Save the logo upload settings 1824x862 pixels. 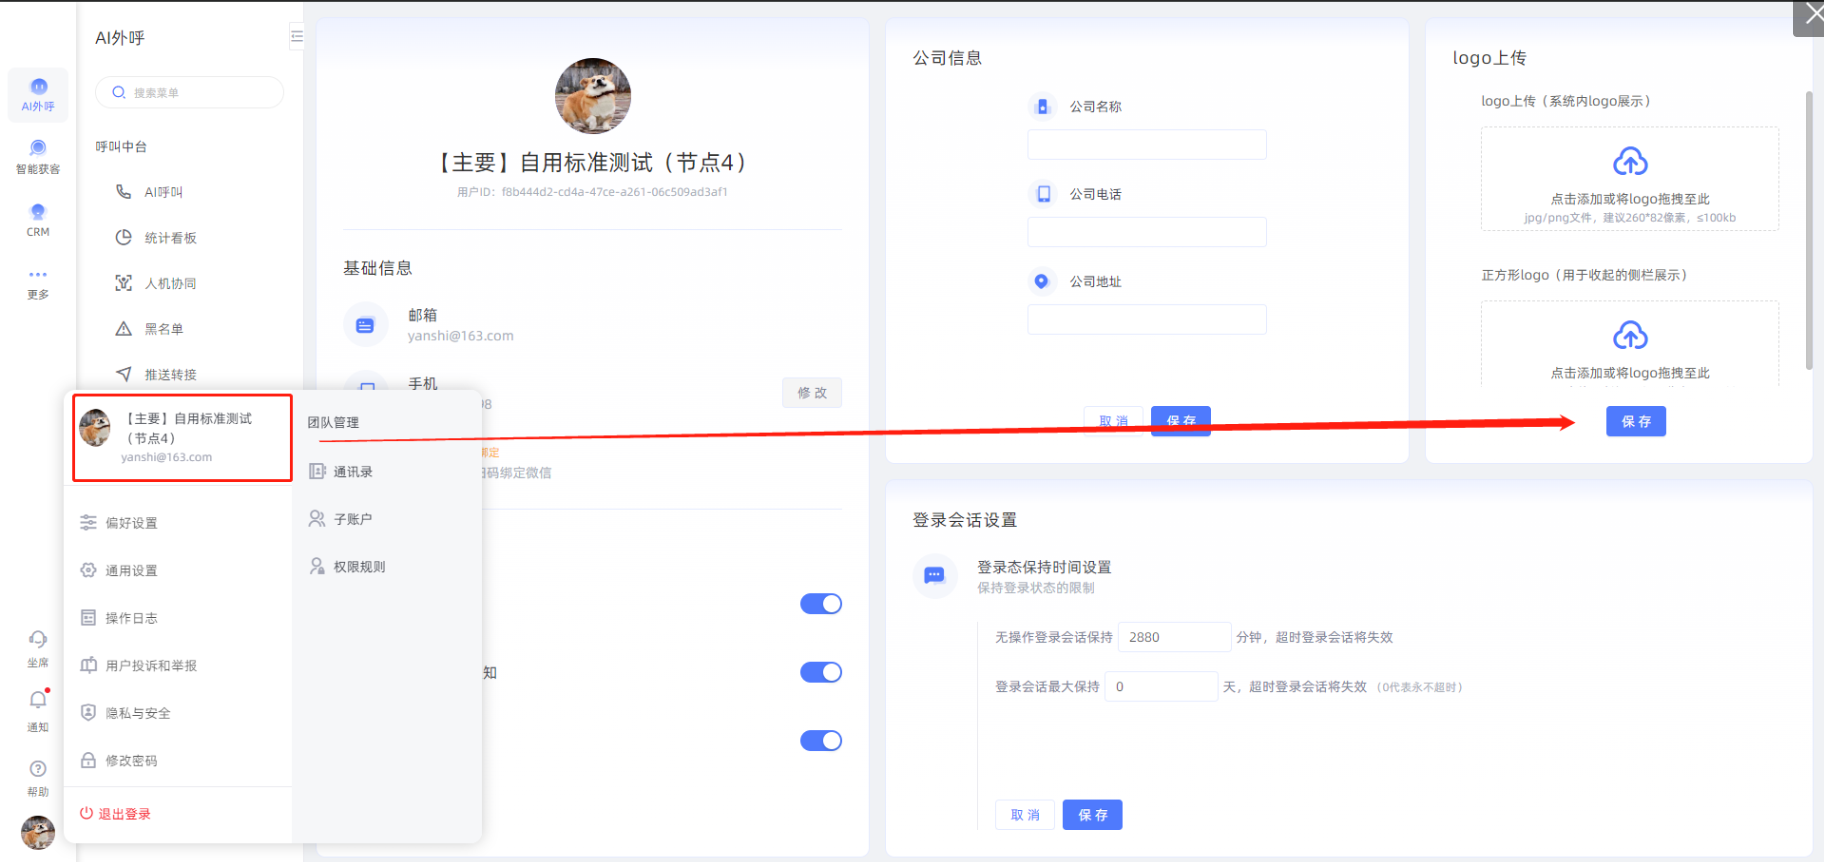[x=1635, y=422]
